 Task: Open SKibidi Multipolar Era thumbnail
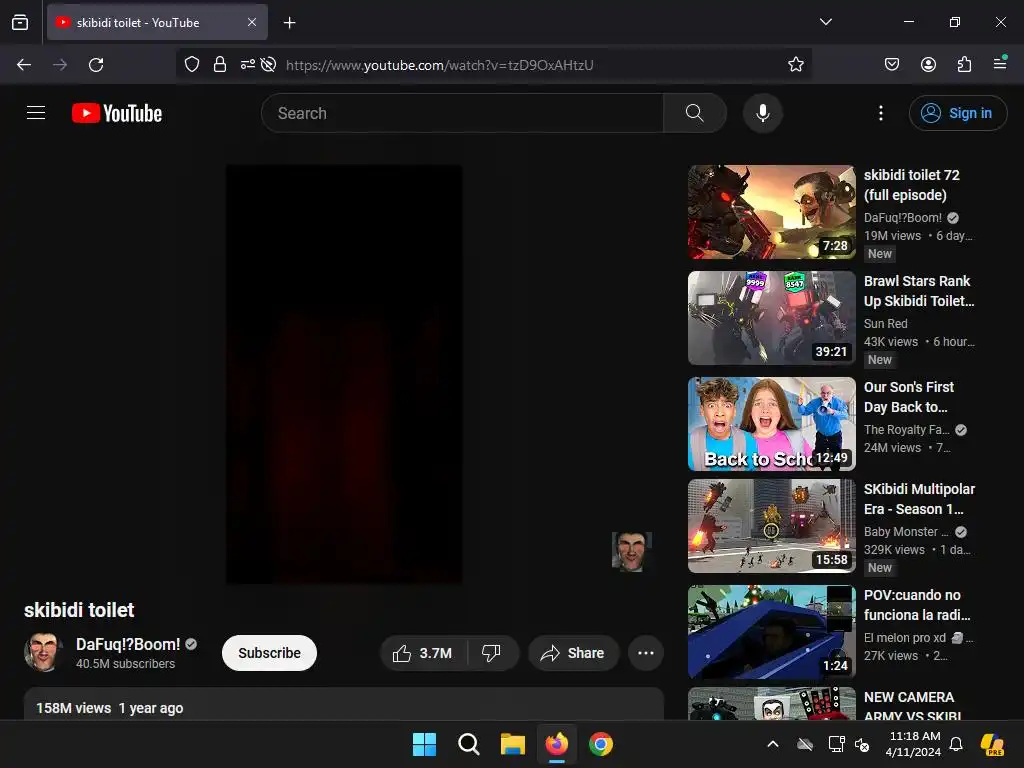point(771,526)
